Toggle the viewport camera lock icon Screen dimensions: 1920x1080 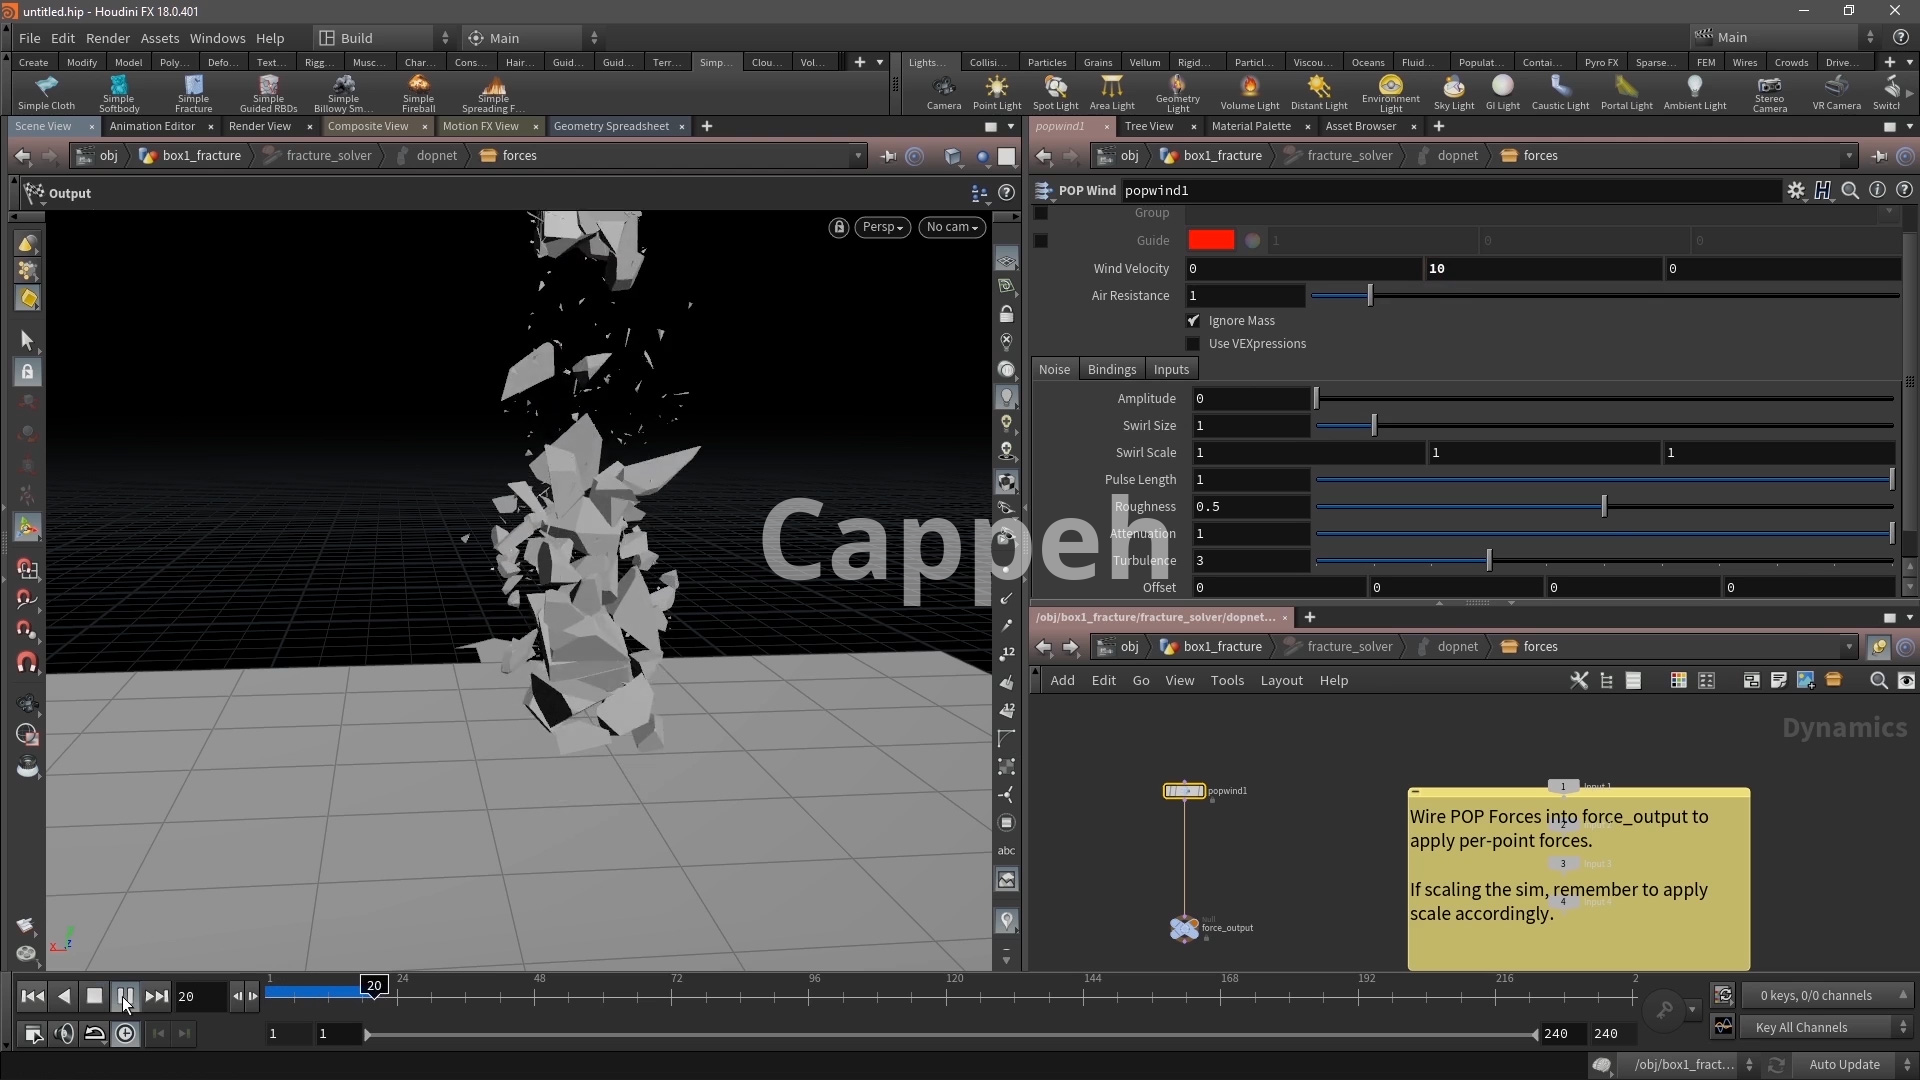point(839,228)
